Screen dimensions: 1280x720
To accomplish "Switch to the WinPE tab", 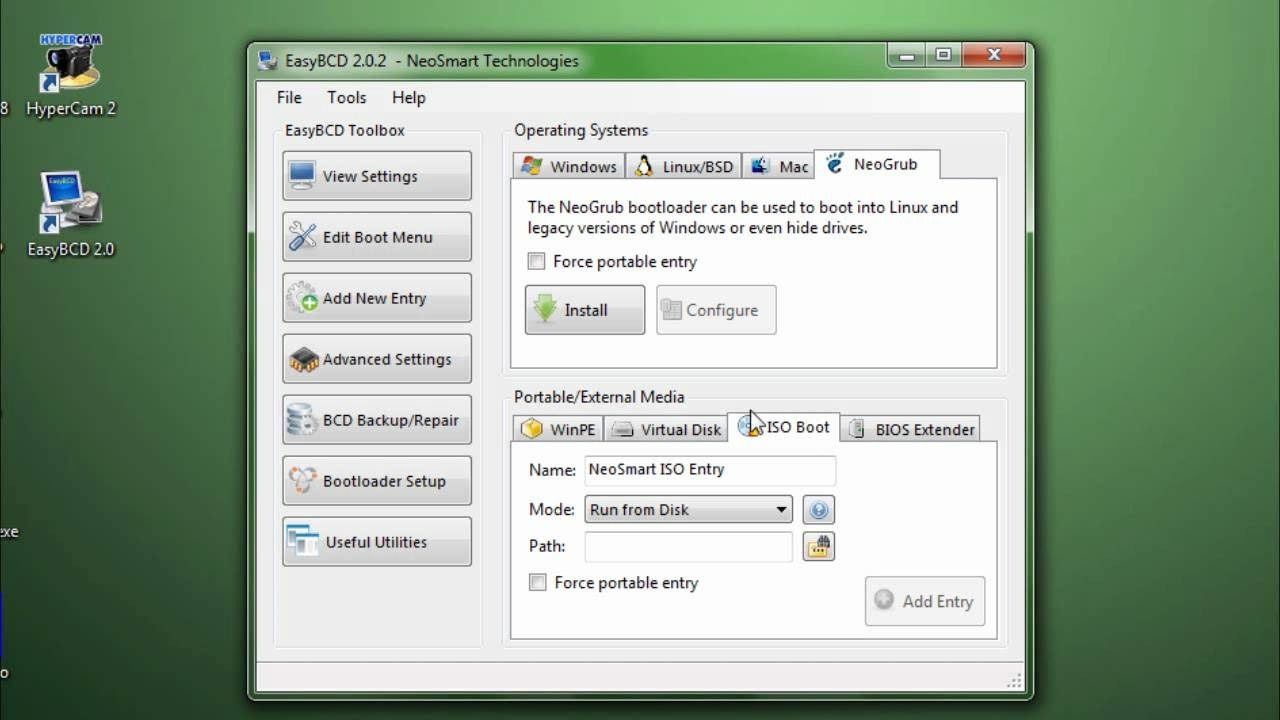I will [559, 429].
